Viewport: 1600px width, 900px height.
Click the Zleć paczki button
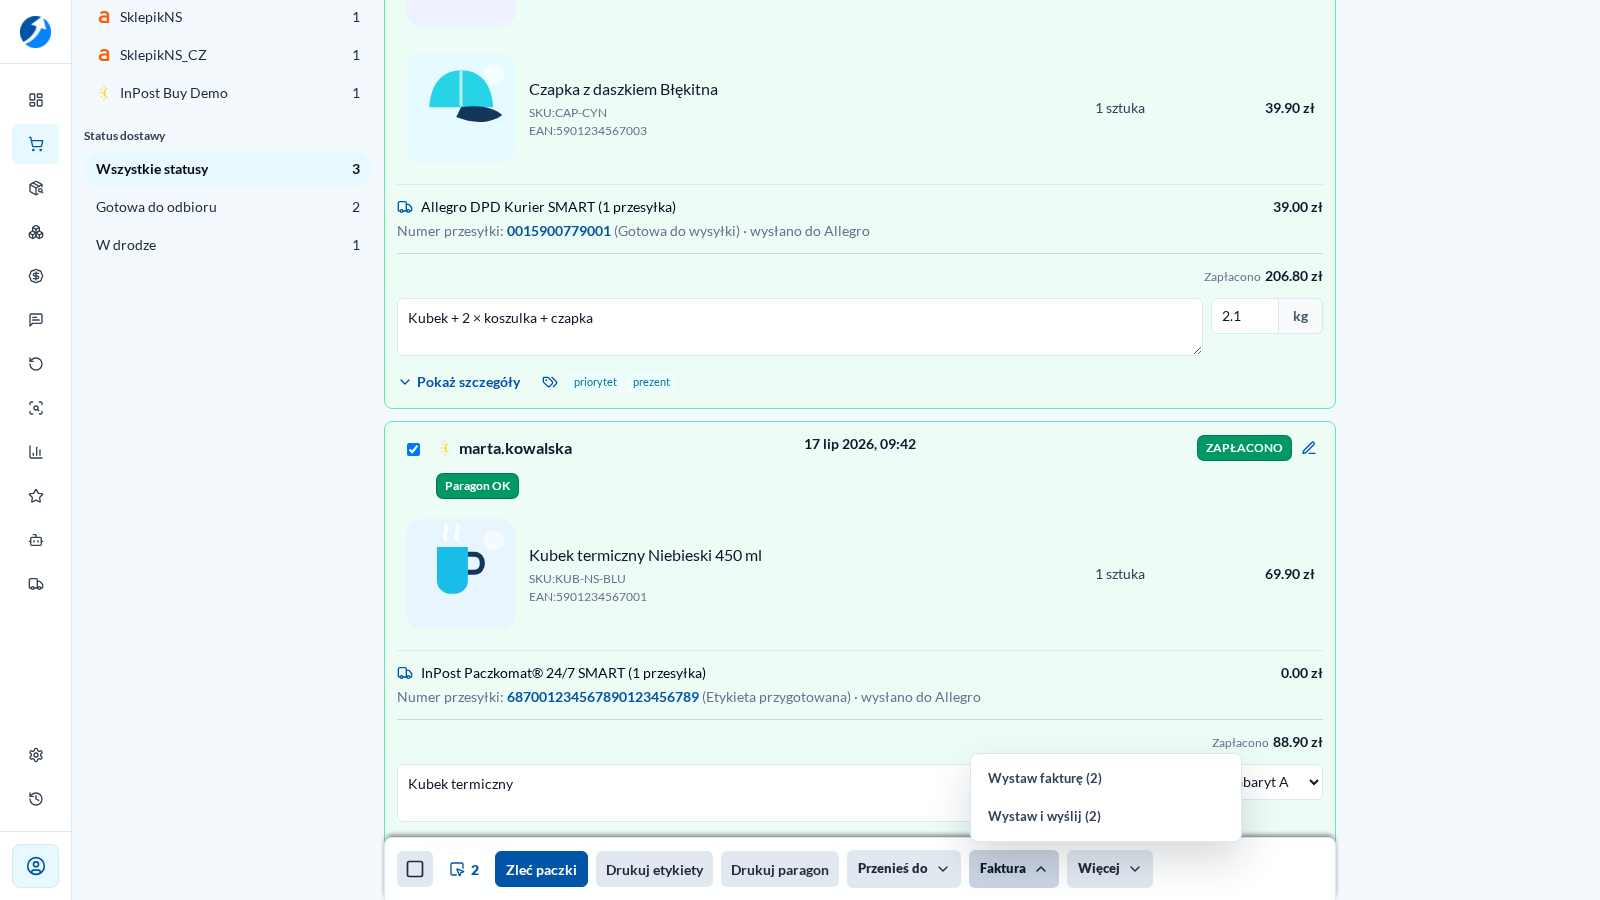[541, 869]
